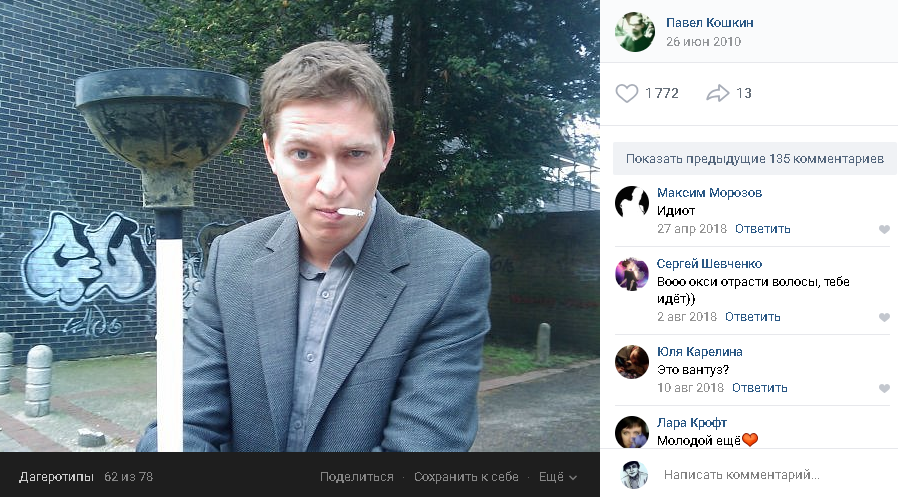Image resolution: width=898 pixels, height=497 pixels.
Task: Open Лара Крофт's avatar
Action: pos(632,432)
